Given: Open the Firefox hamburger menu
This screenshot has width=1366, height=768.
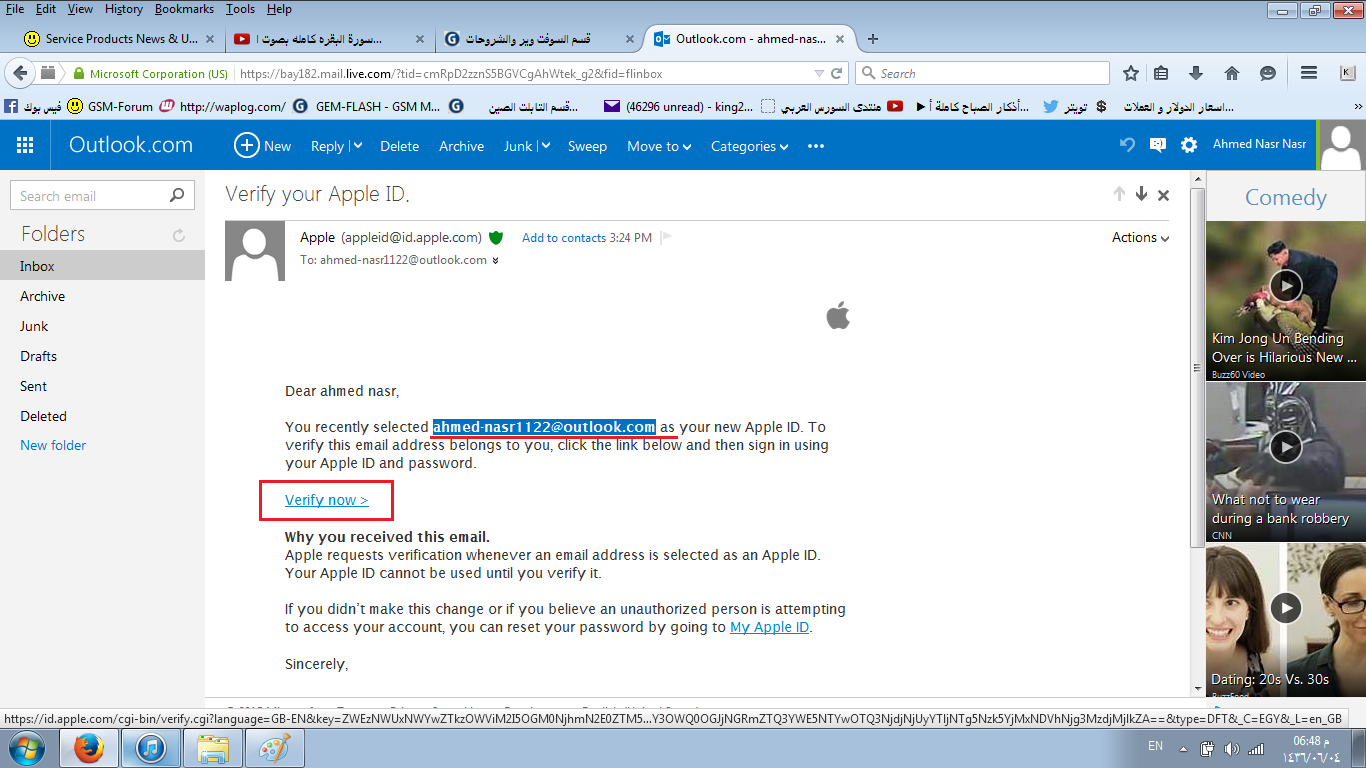Looking at the screenshot, I should point(1308,73).
